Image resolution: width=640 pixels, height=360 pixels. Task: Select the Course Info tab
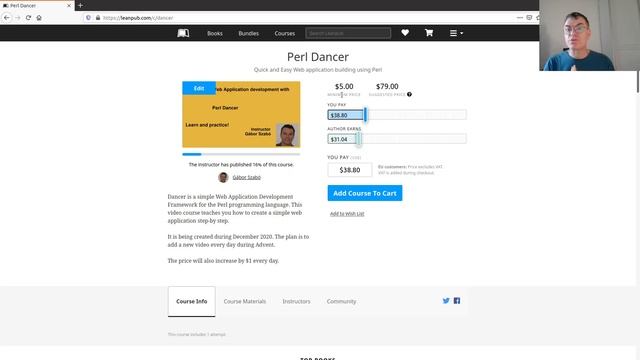pos(191,301)
